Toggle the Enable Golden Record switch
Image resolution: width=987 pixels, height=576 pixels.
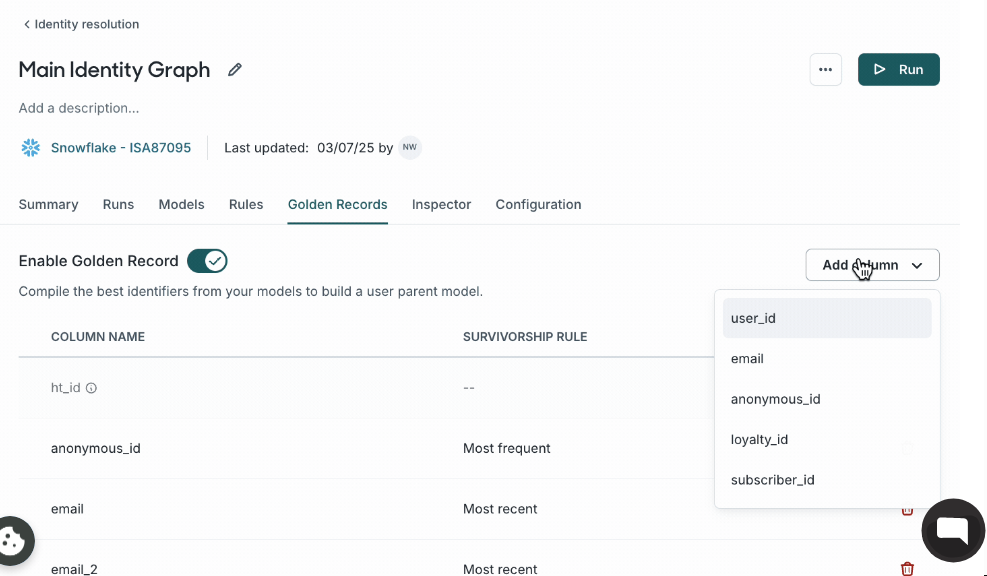(x=207, y=261)
